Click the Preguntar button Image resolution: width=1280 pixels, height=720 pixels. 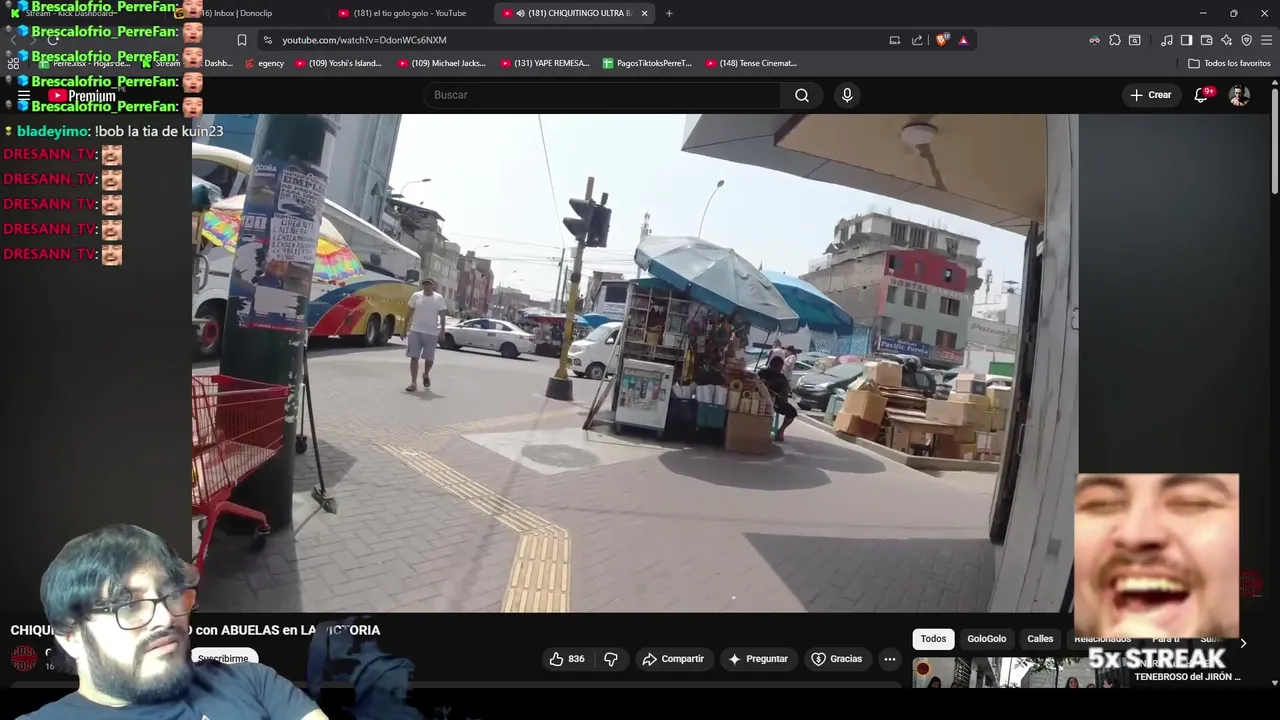pos(758,659)
